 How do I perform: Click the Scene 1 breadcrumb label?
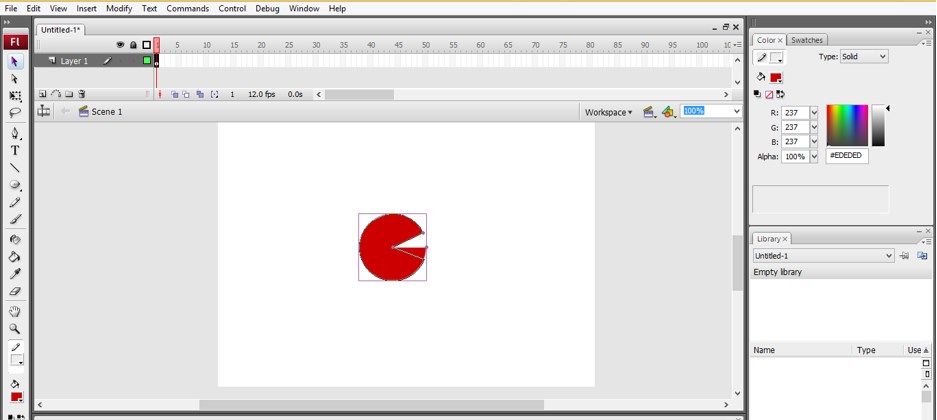point(106,112)
